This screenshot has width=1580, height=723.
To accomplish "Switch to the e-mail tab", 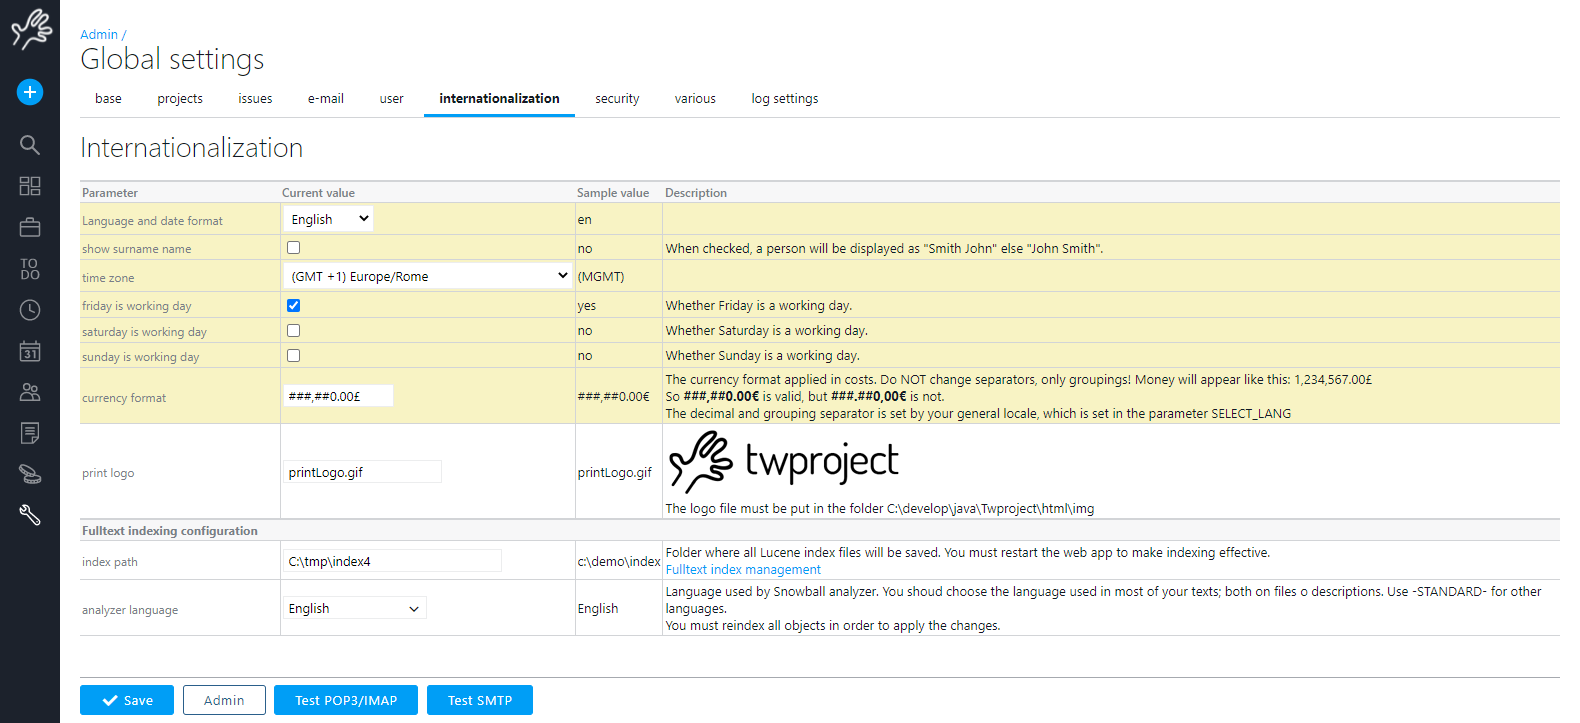I will click(325, 99).
